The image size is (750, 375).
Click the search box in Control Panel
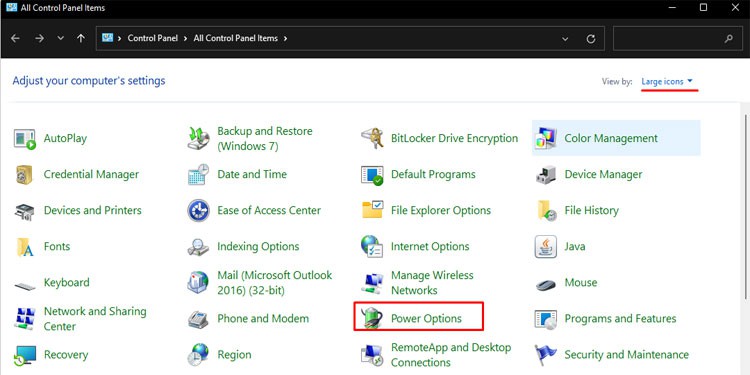click(677, 38)
